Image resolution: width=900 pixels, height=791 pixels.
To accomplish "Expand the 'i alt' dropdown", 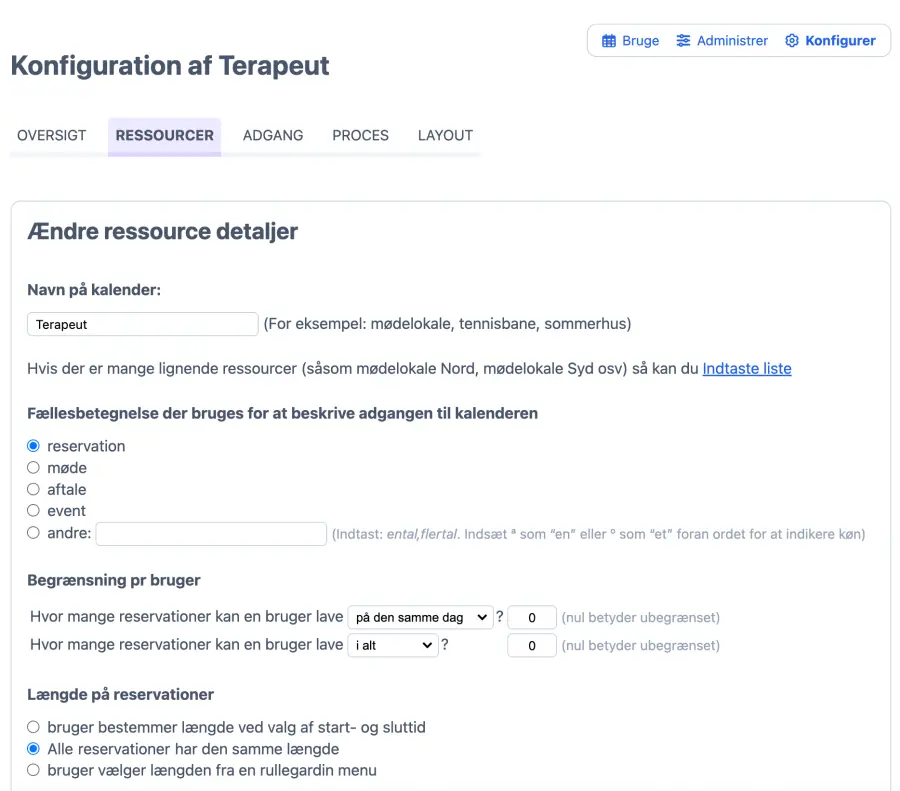I will [393, 646].
